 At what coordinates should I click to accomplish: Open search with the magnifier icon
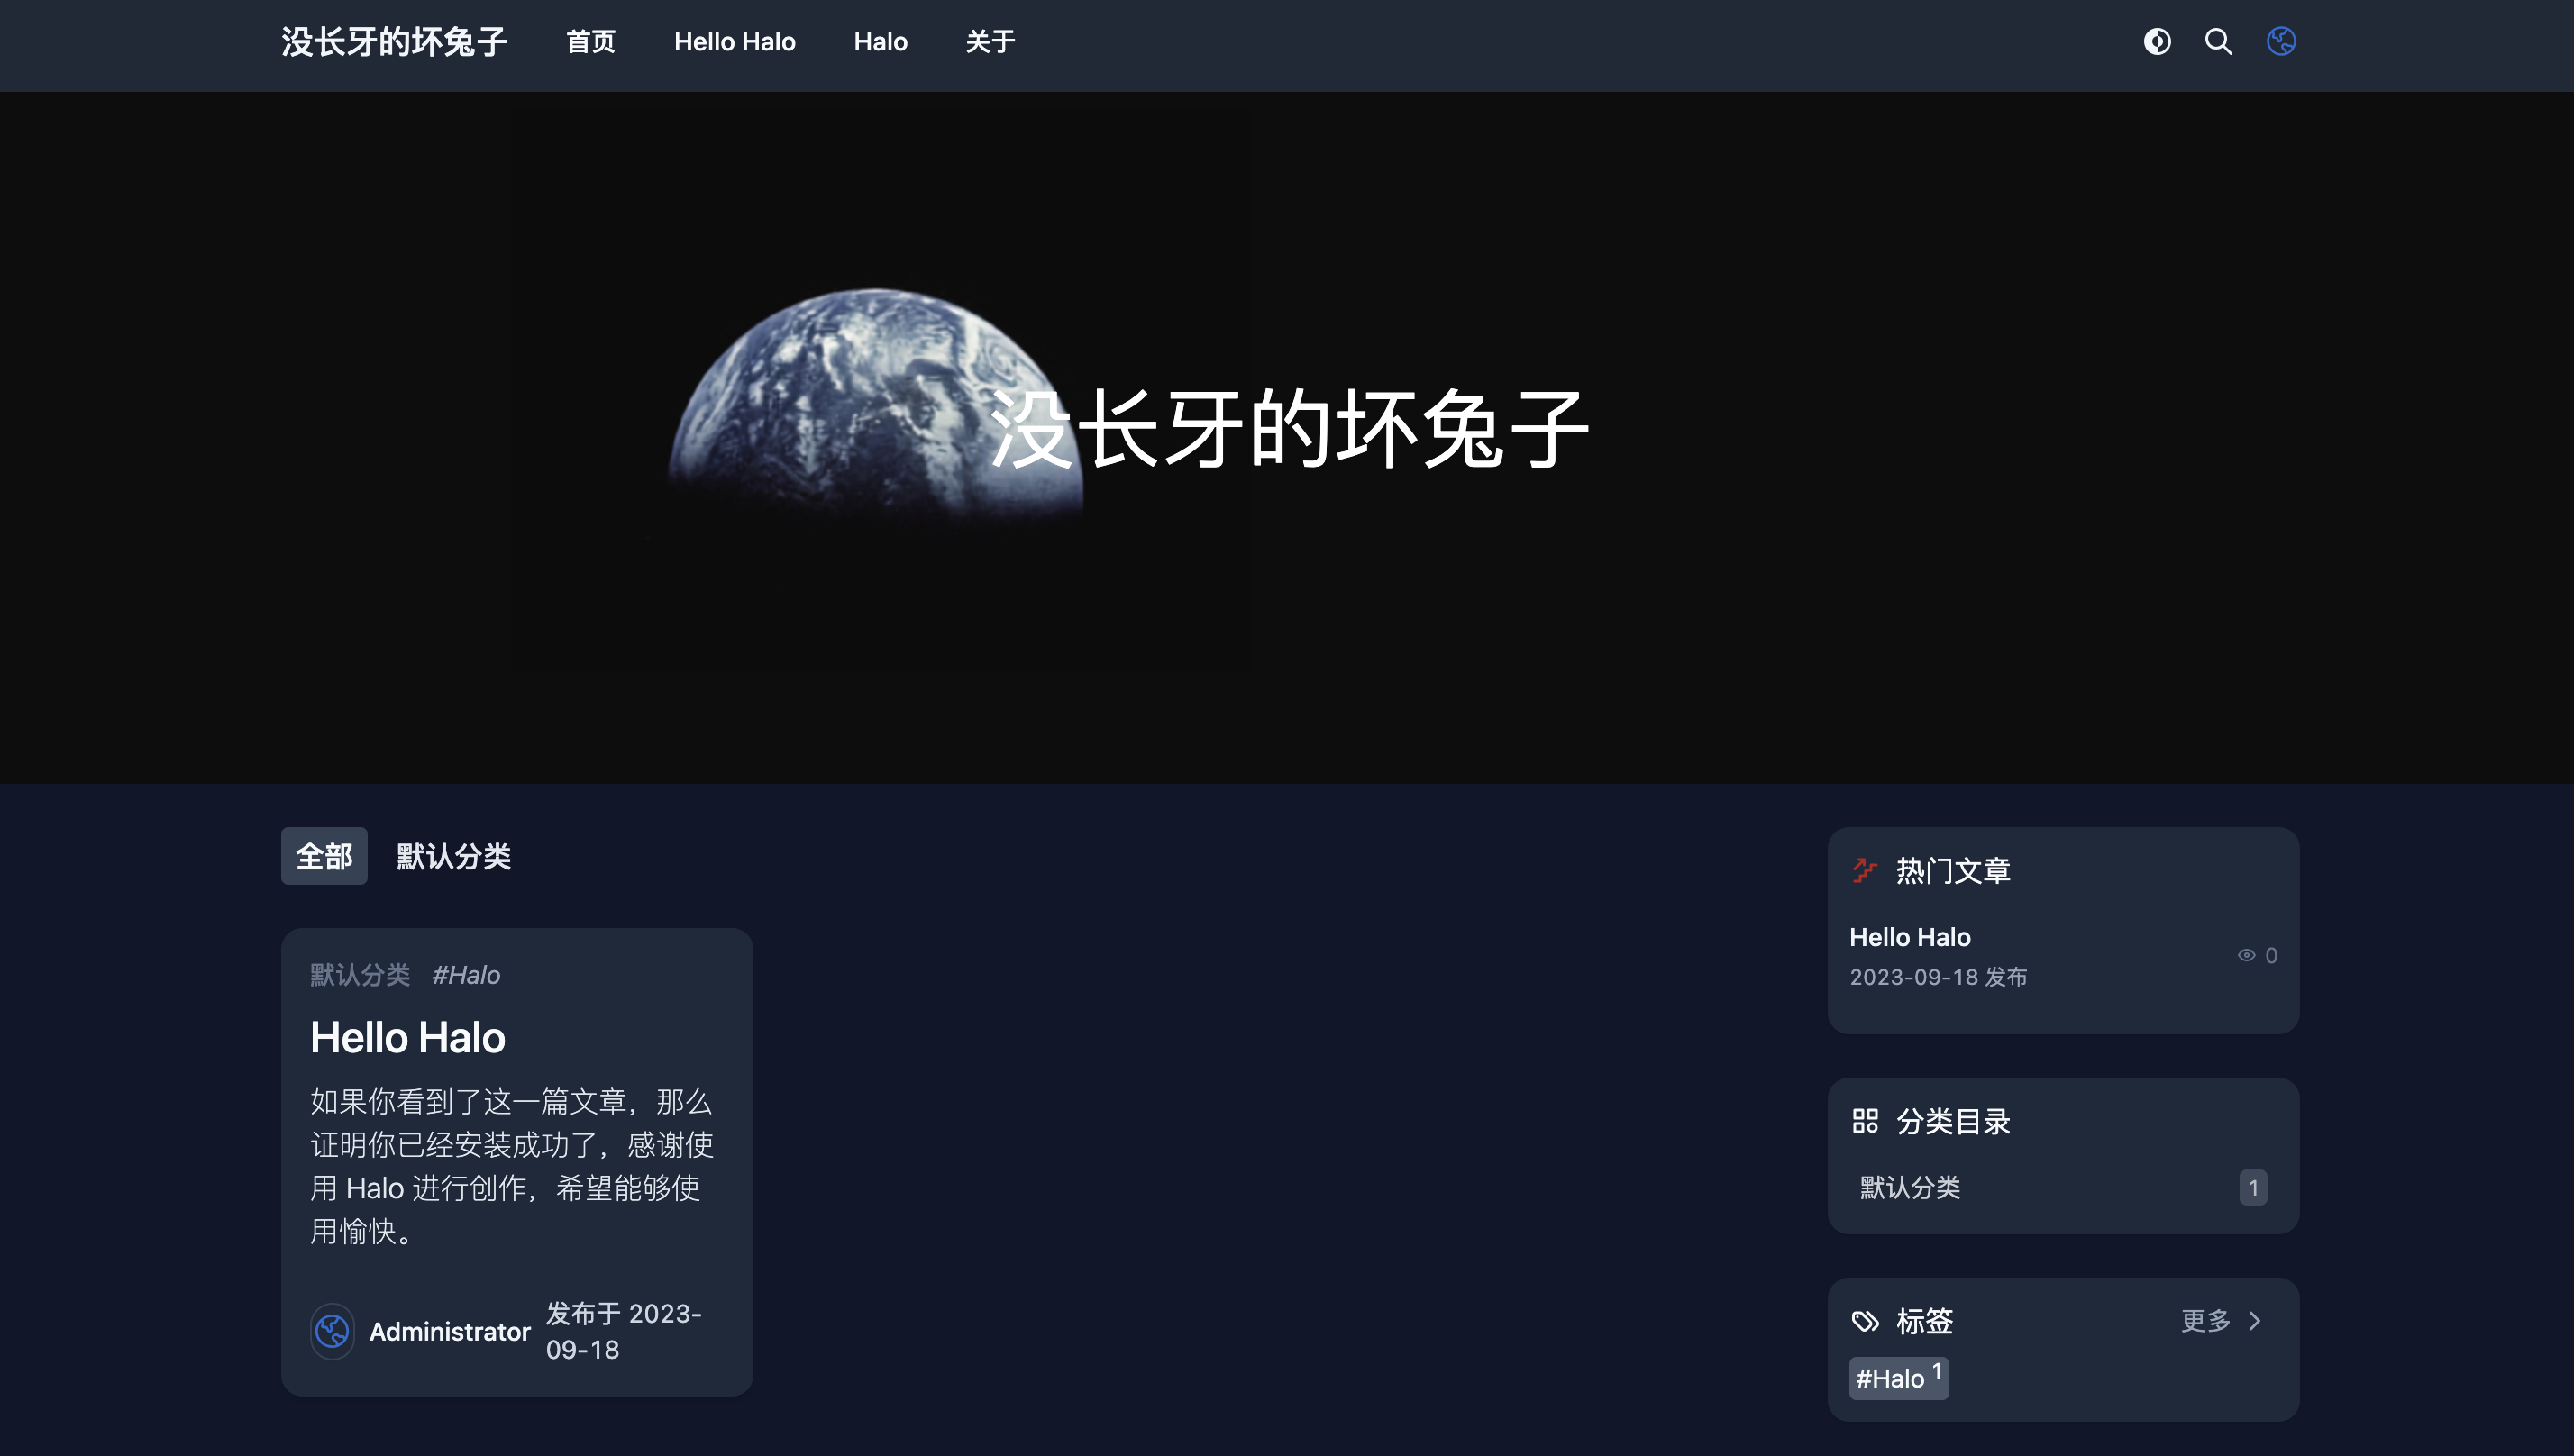pyautogui.click(x=2218, y=41)
